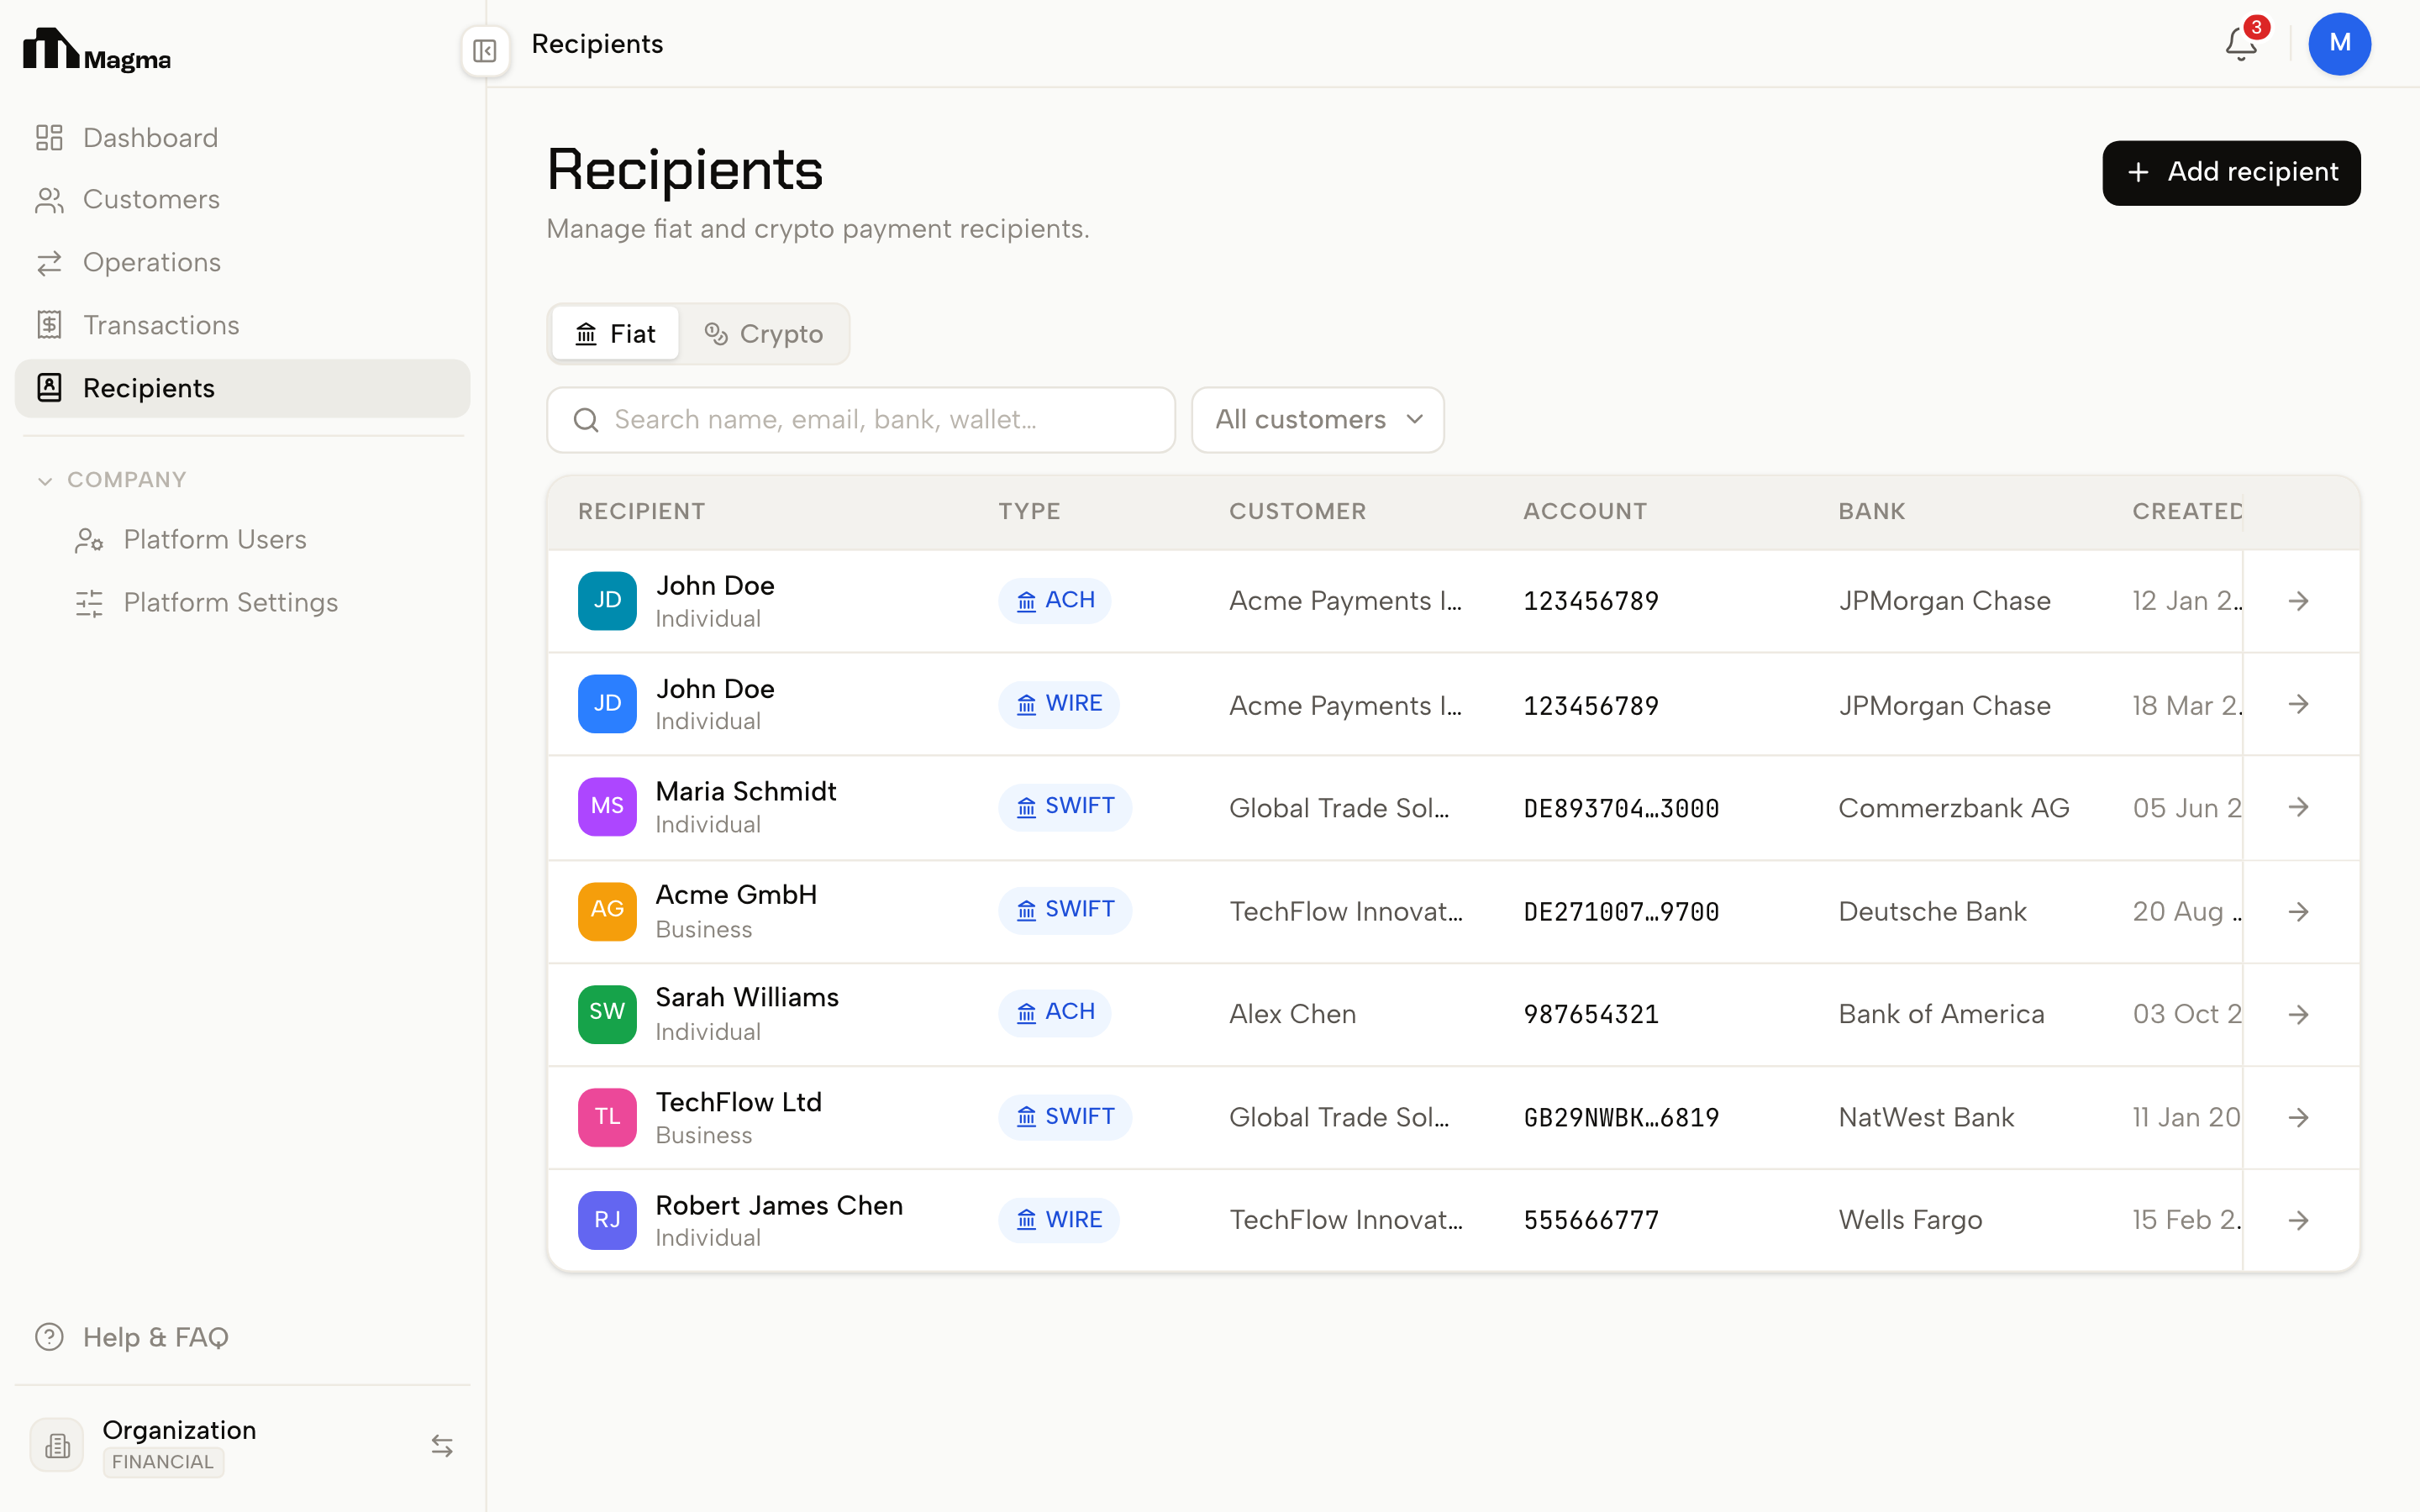Viewport: 2420px width, 1512px height.
Task: Click the Help & FAQ question icon
Action: tap(49, 1337)
